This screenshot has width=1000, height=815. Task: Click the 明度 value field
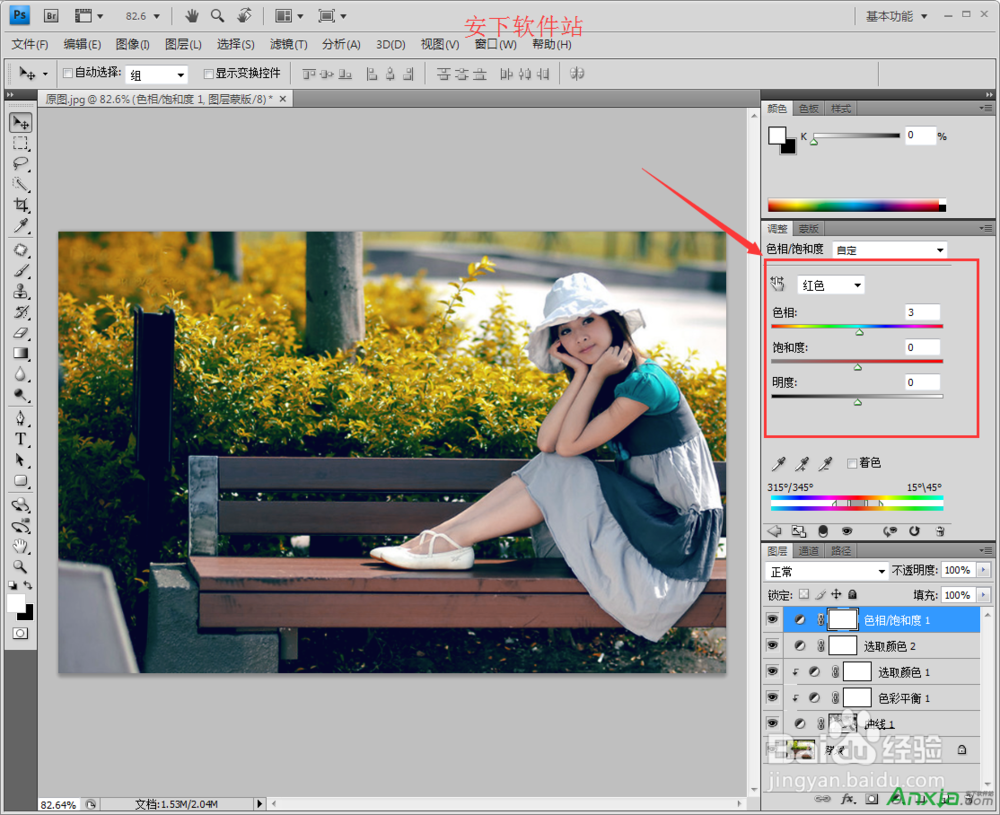coord(922,383)
